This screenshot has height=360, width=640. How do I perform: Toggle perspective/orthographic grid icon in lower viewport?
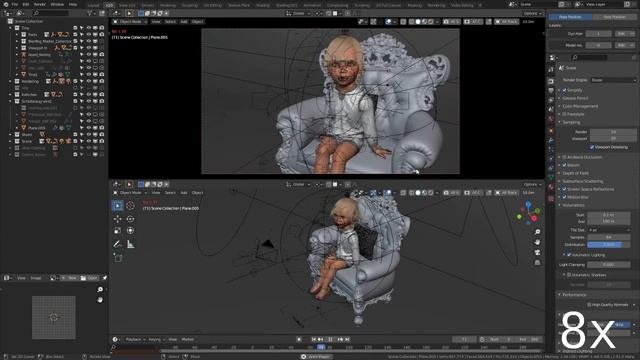[537, 262]
